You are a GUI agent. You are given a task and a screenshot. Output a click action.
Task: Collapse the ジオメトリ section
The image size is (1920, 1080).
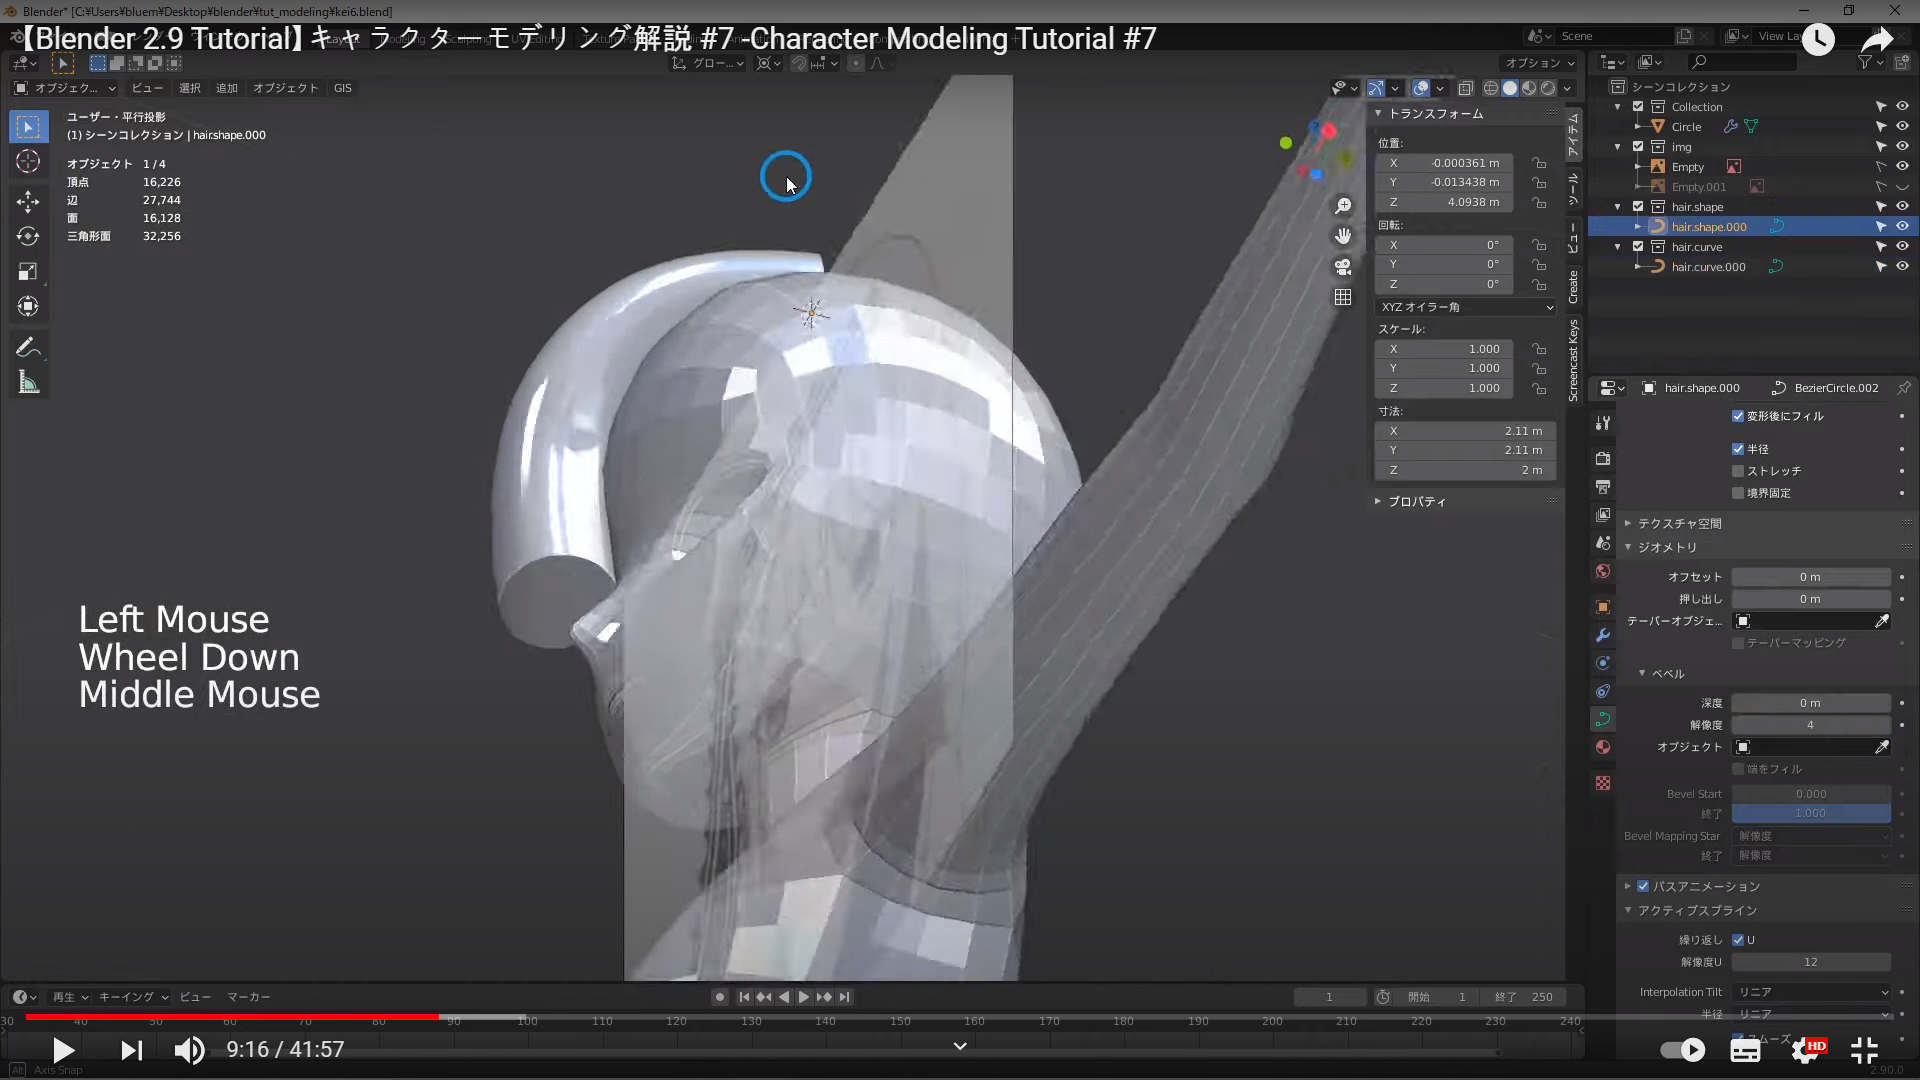(x=1666, y=547)
